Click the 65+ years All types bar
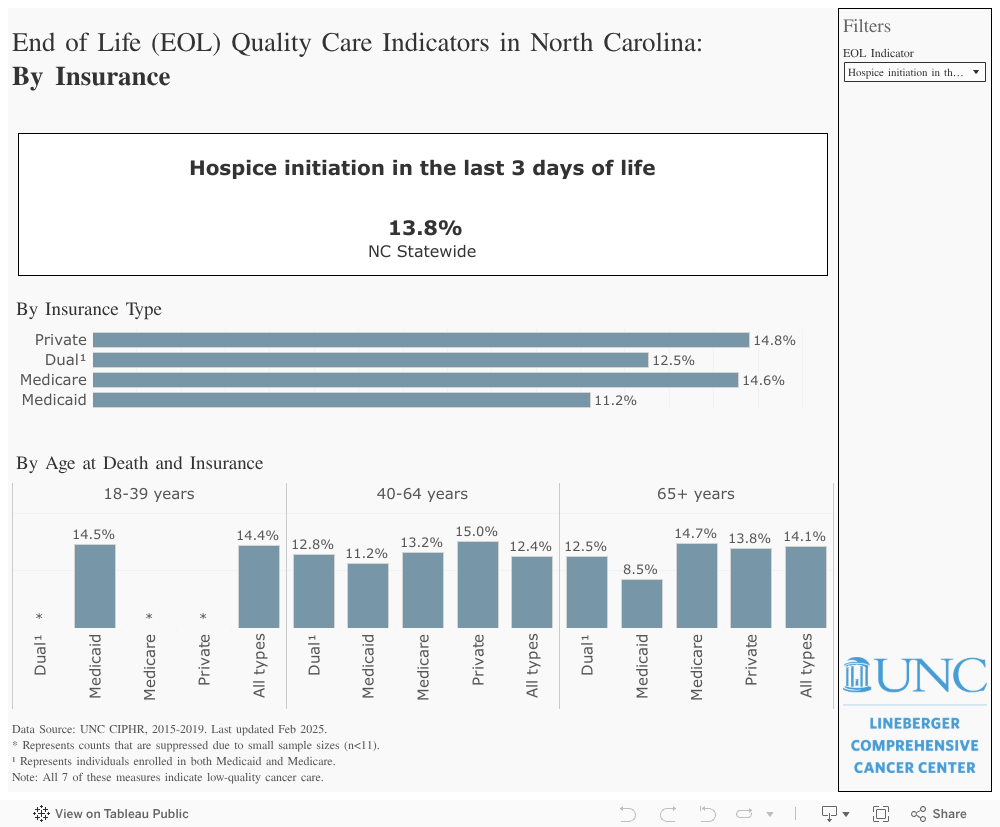 (x=805, y=587)
